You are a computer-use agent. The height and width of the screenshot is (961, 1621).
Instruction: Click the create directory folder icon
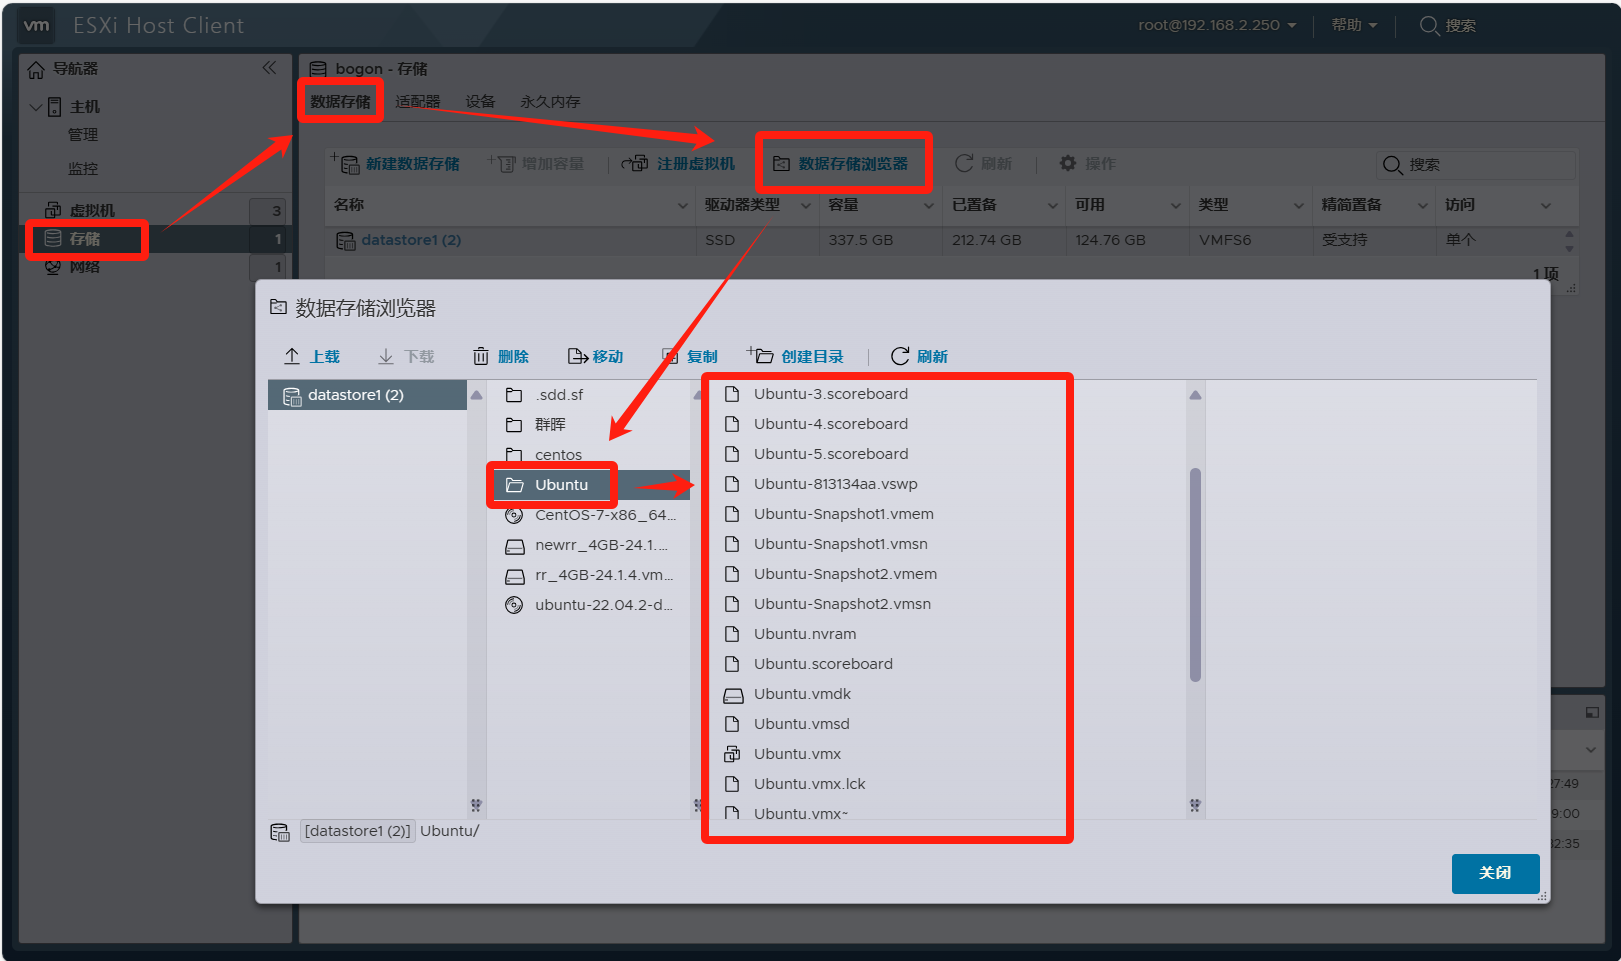coord(760,356)
